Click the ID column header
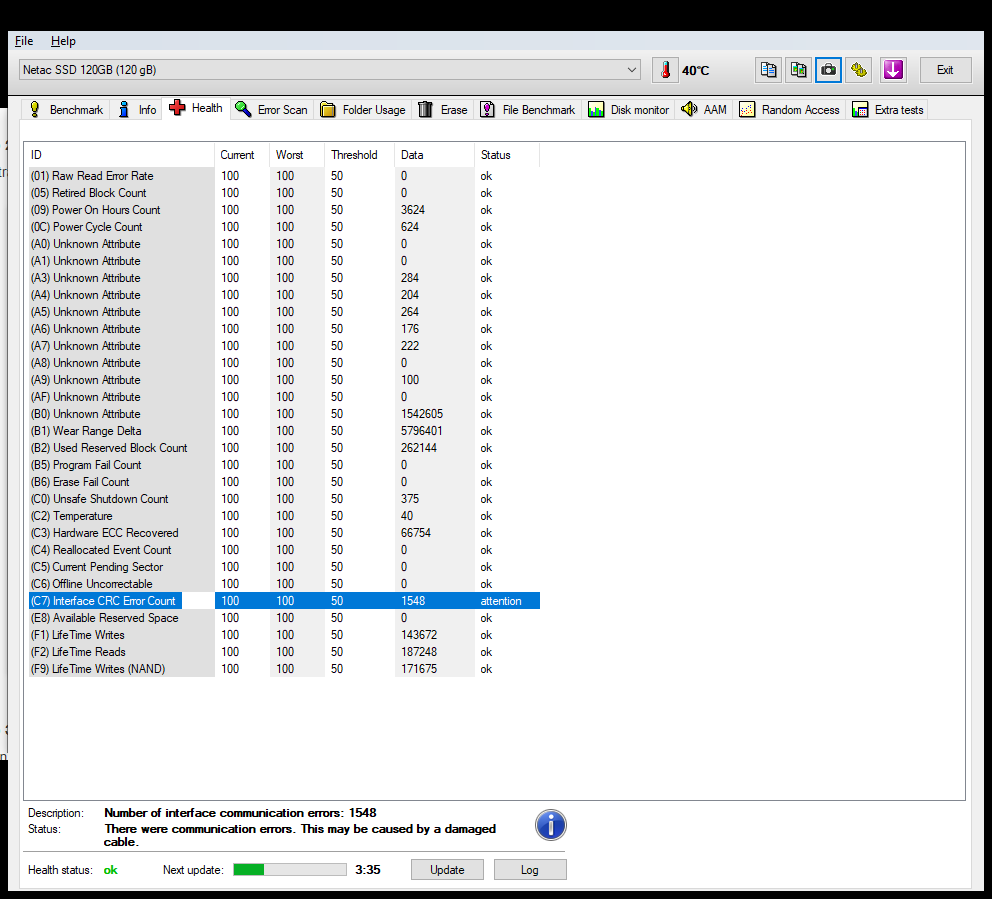The height and width of the screenshot is (899, 992). tap(120, 155)
